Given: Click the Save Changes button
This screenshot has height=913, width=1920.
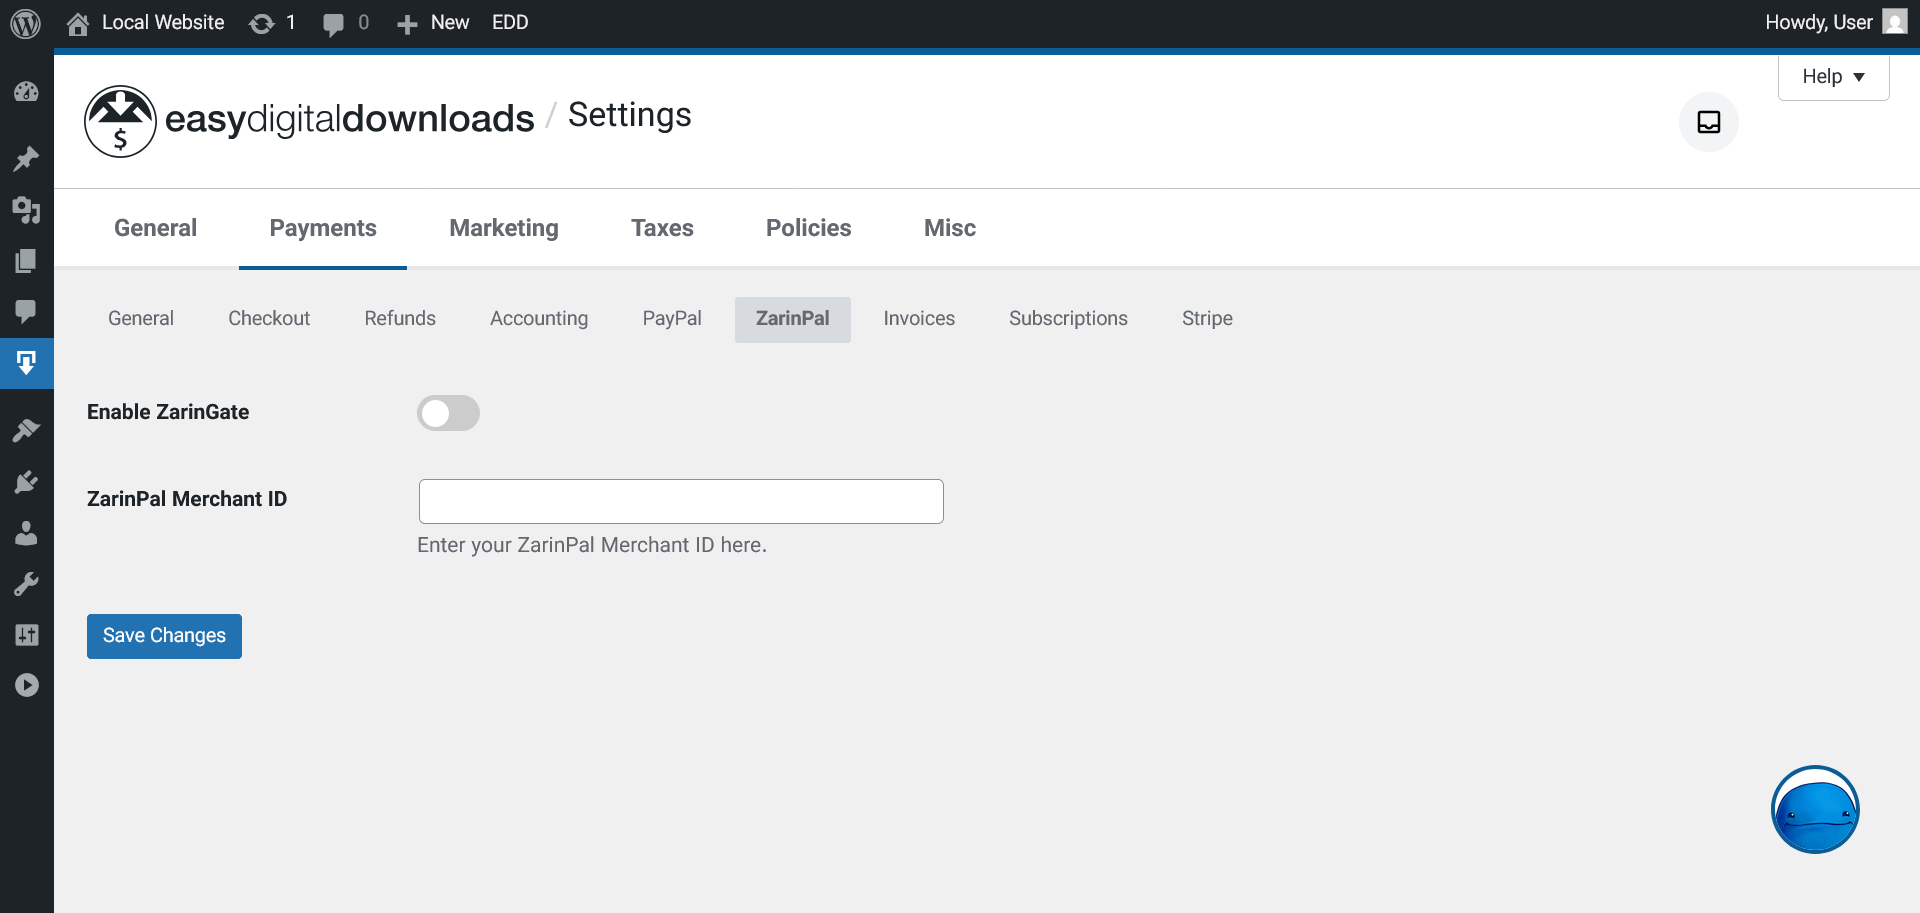Looking at the screenshot, I should pos(164,636).
